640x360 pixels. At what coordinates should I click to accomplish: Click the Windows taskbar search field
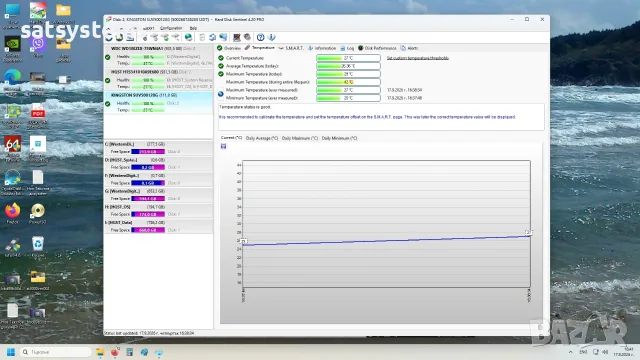[55, 352]
